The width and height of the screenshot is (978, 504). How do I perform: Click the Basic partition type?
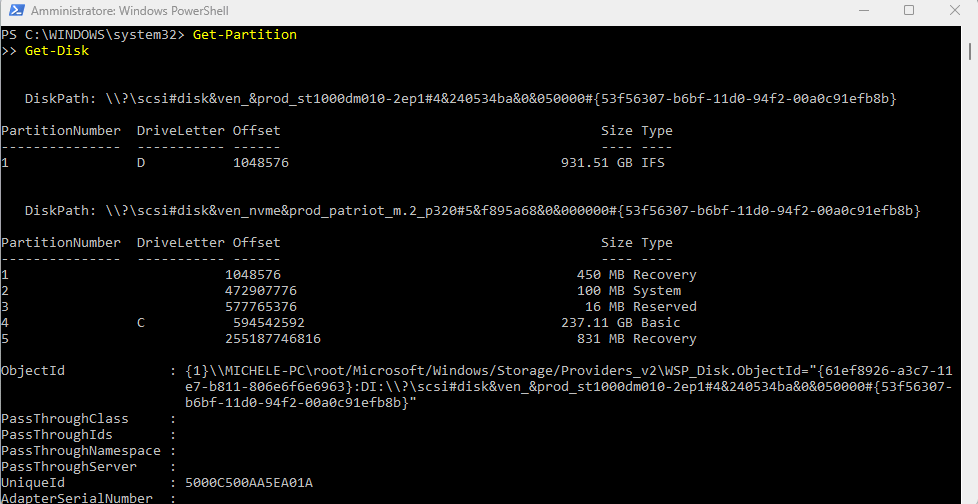coord(661,322)
